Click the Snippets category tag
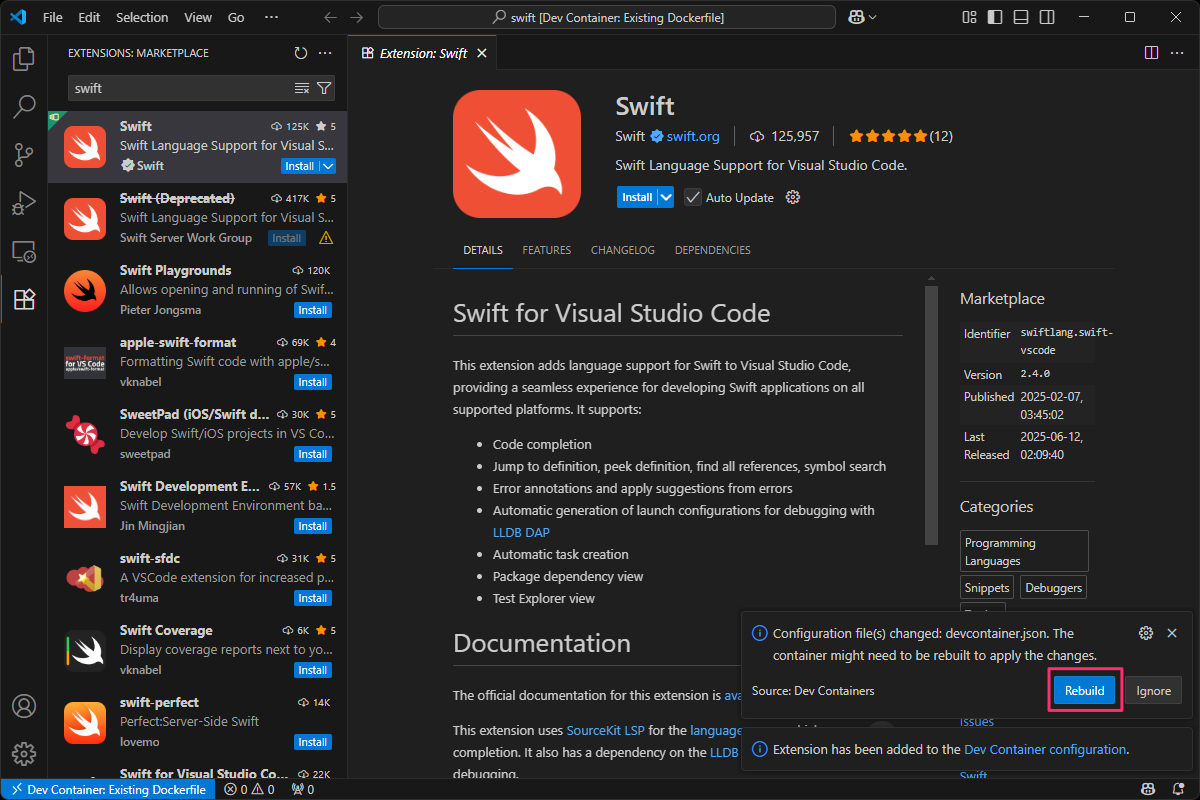 point(987,587)
